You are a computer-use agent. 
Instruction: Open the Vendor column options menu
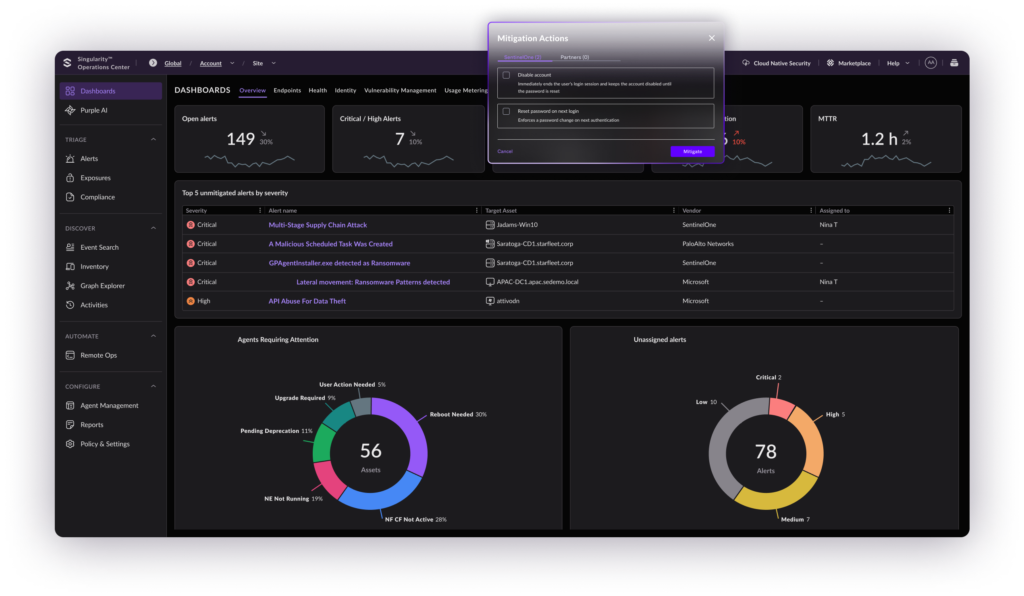point(811,210)
